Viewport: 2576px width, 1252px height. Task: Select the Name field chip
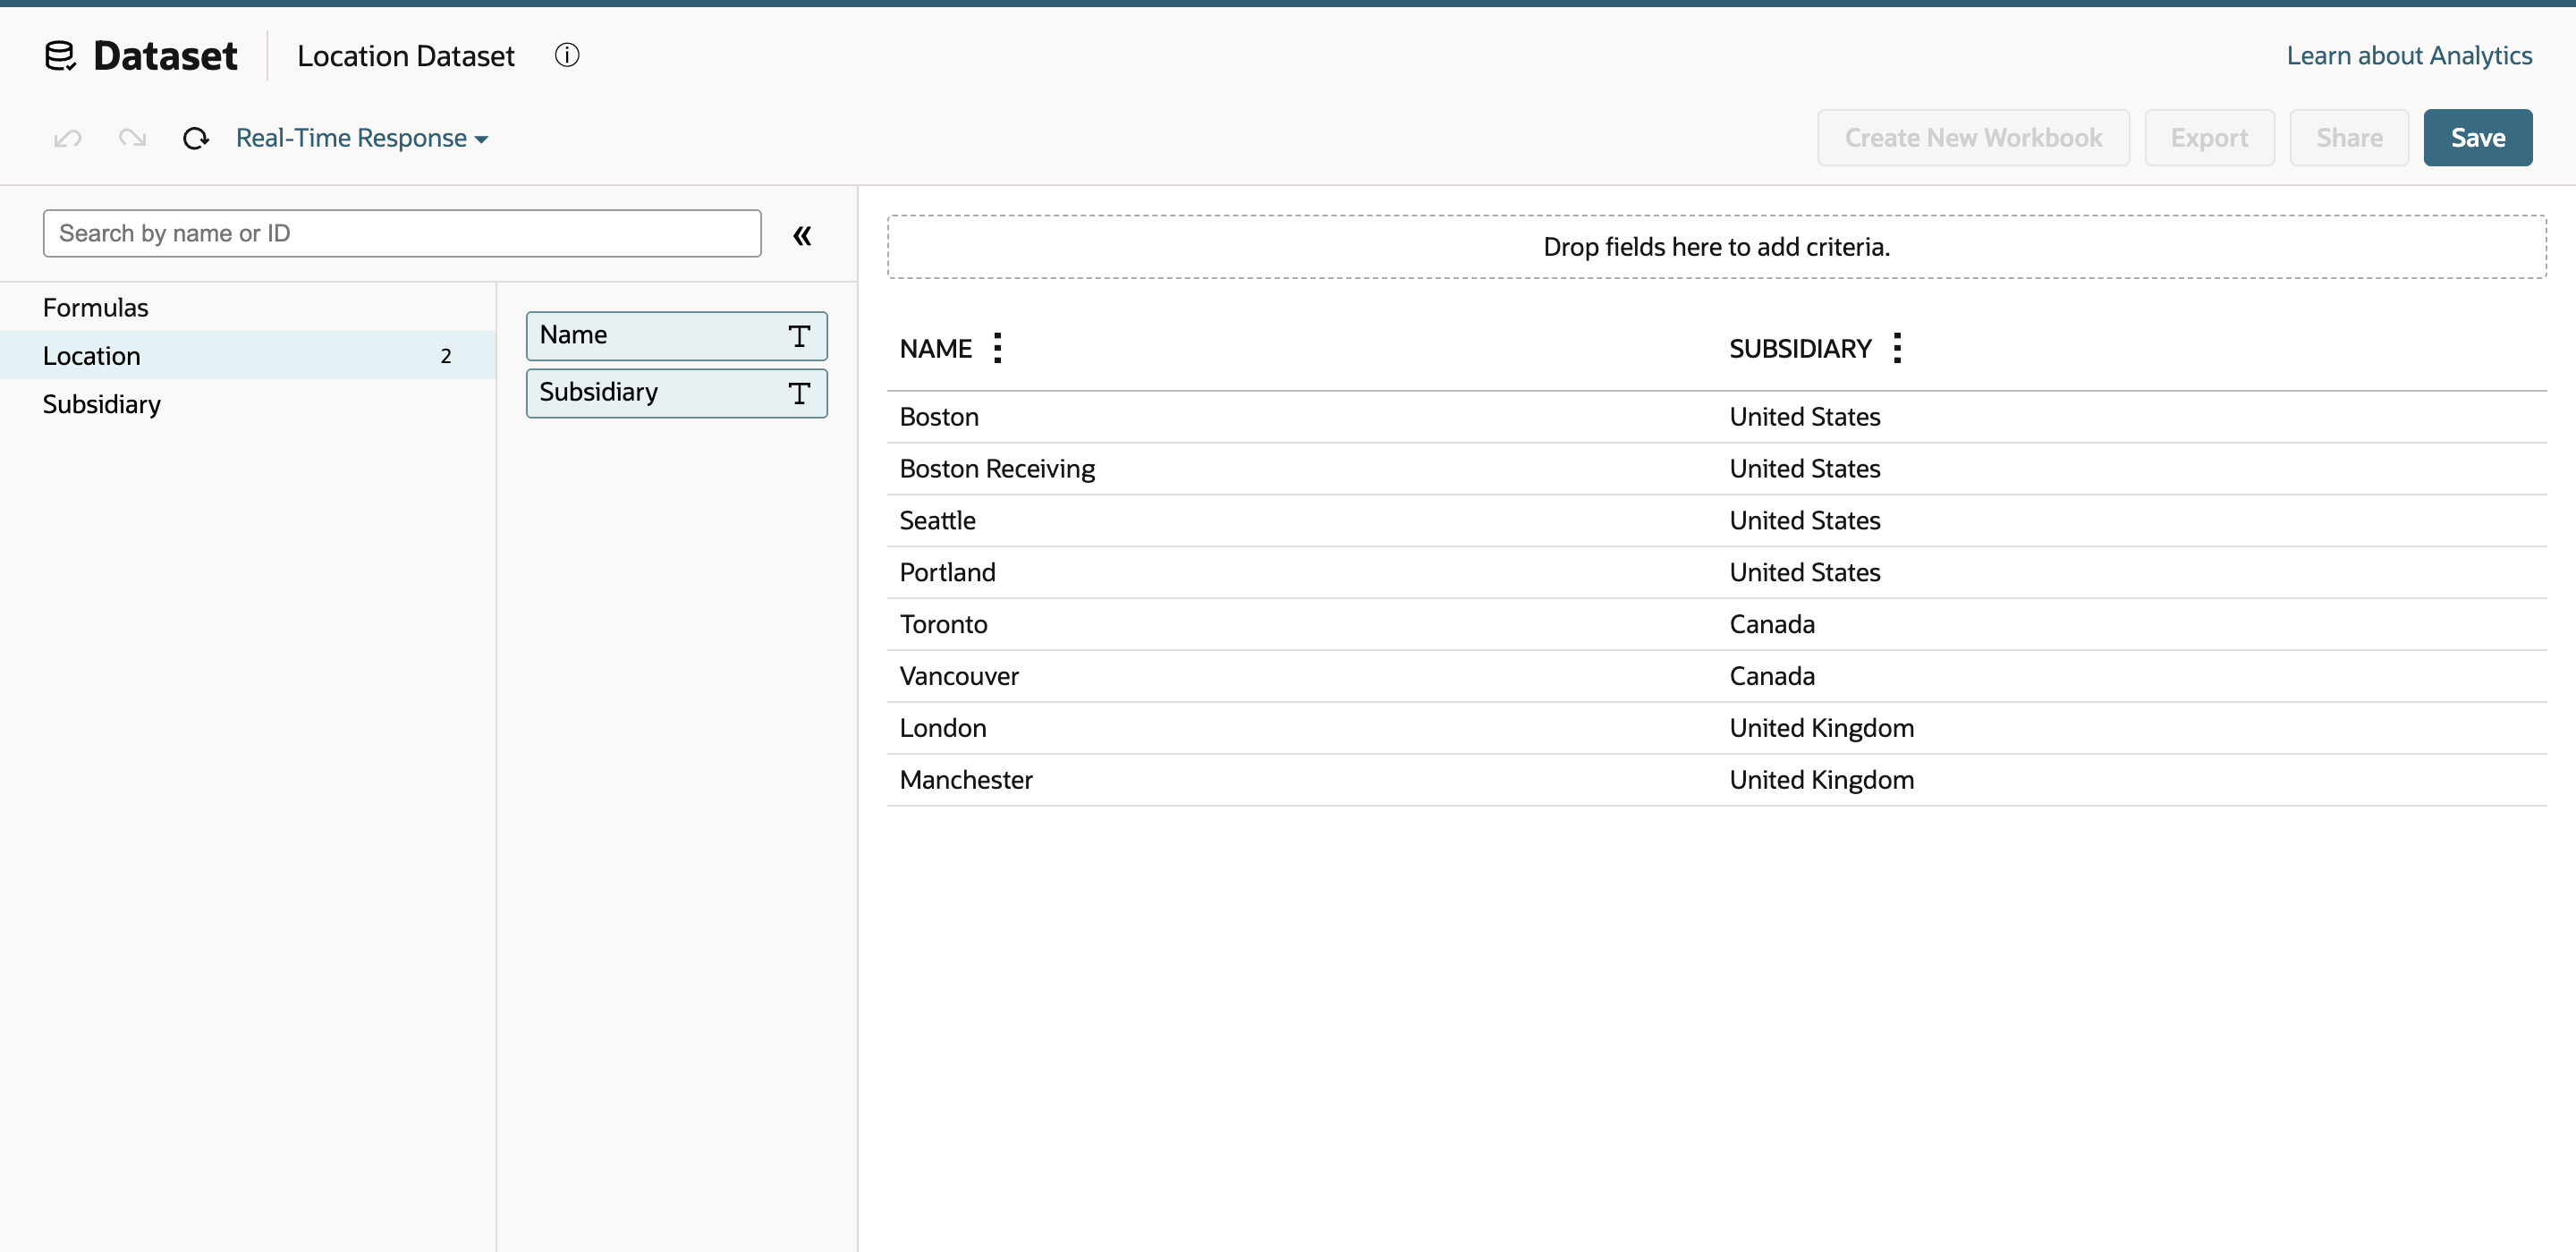pos(677,335)
